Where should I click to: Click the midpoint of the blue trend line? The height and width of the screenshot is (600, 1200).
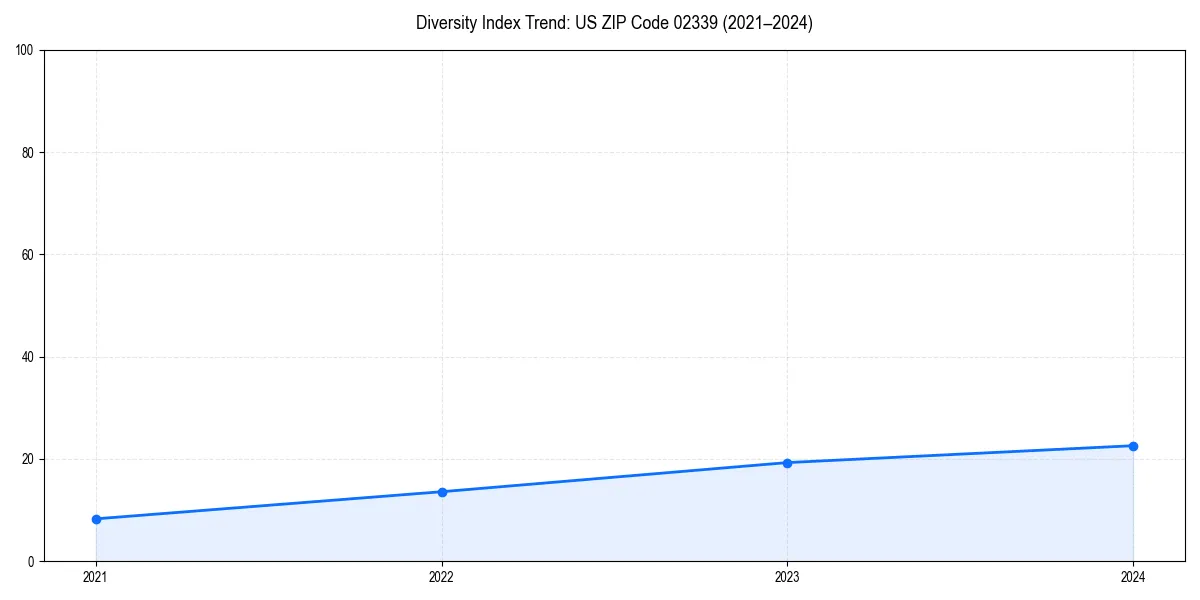(x=614, y=477)
